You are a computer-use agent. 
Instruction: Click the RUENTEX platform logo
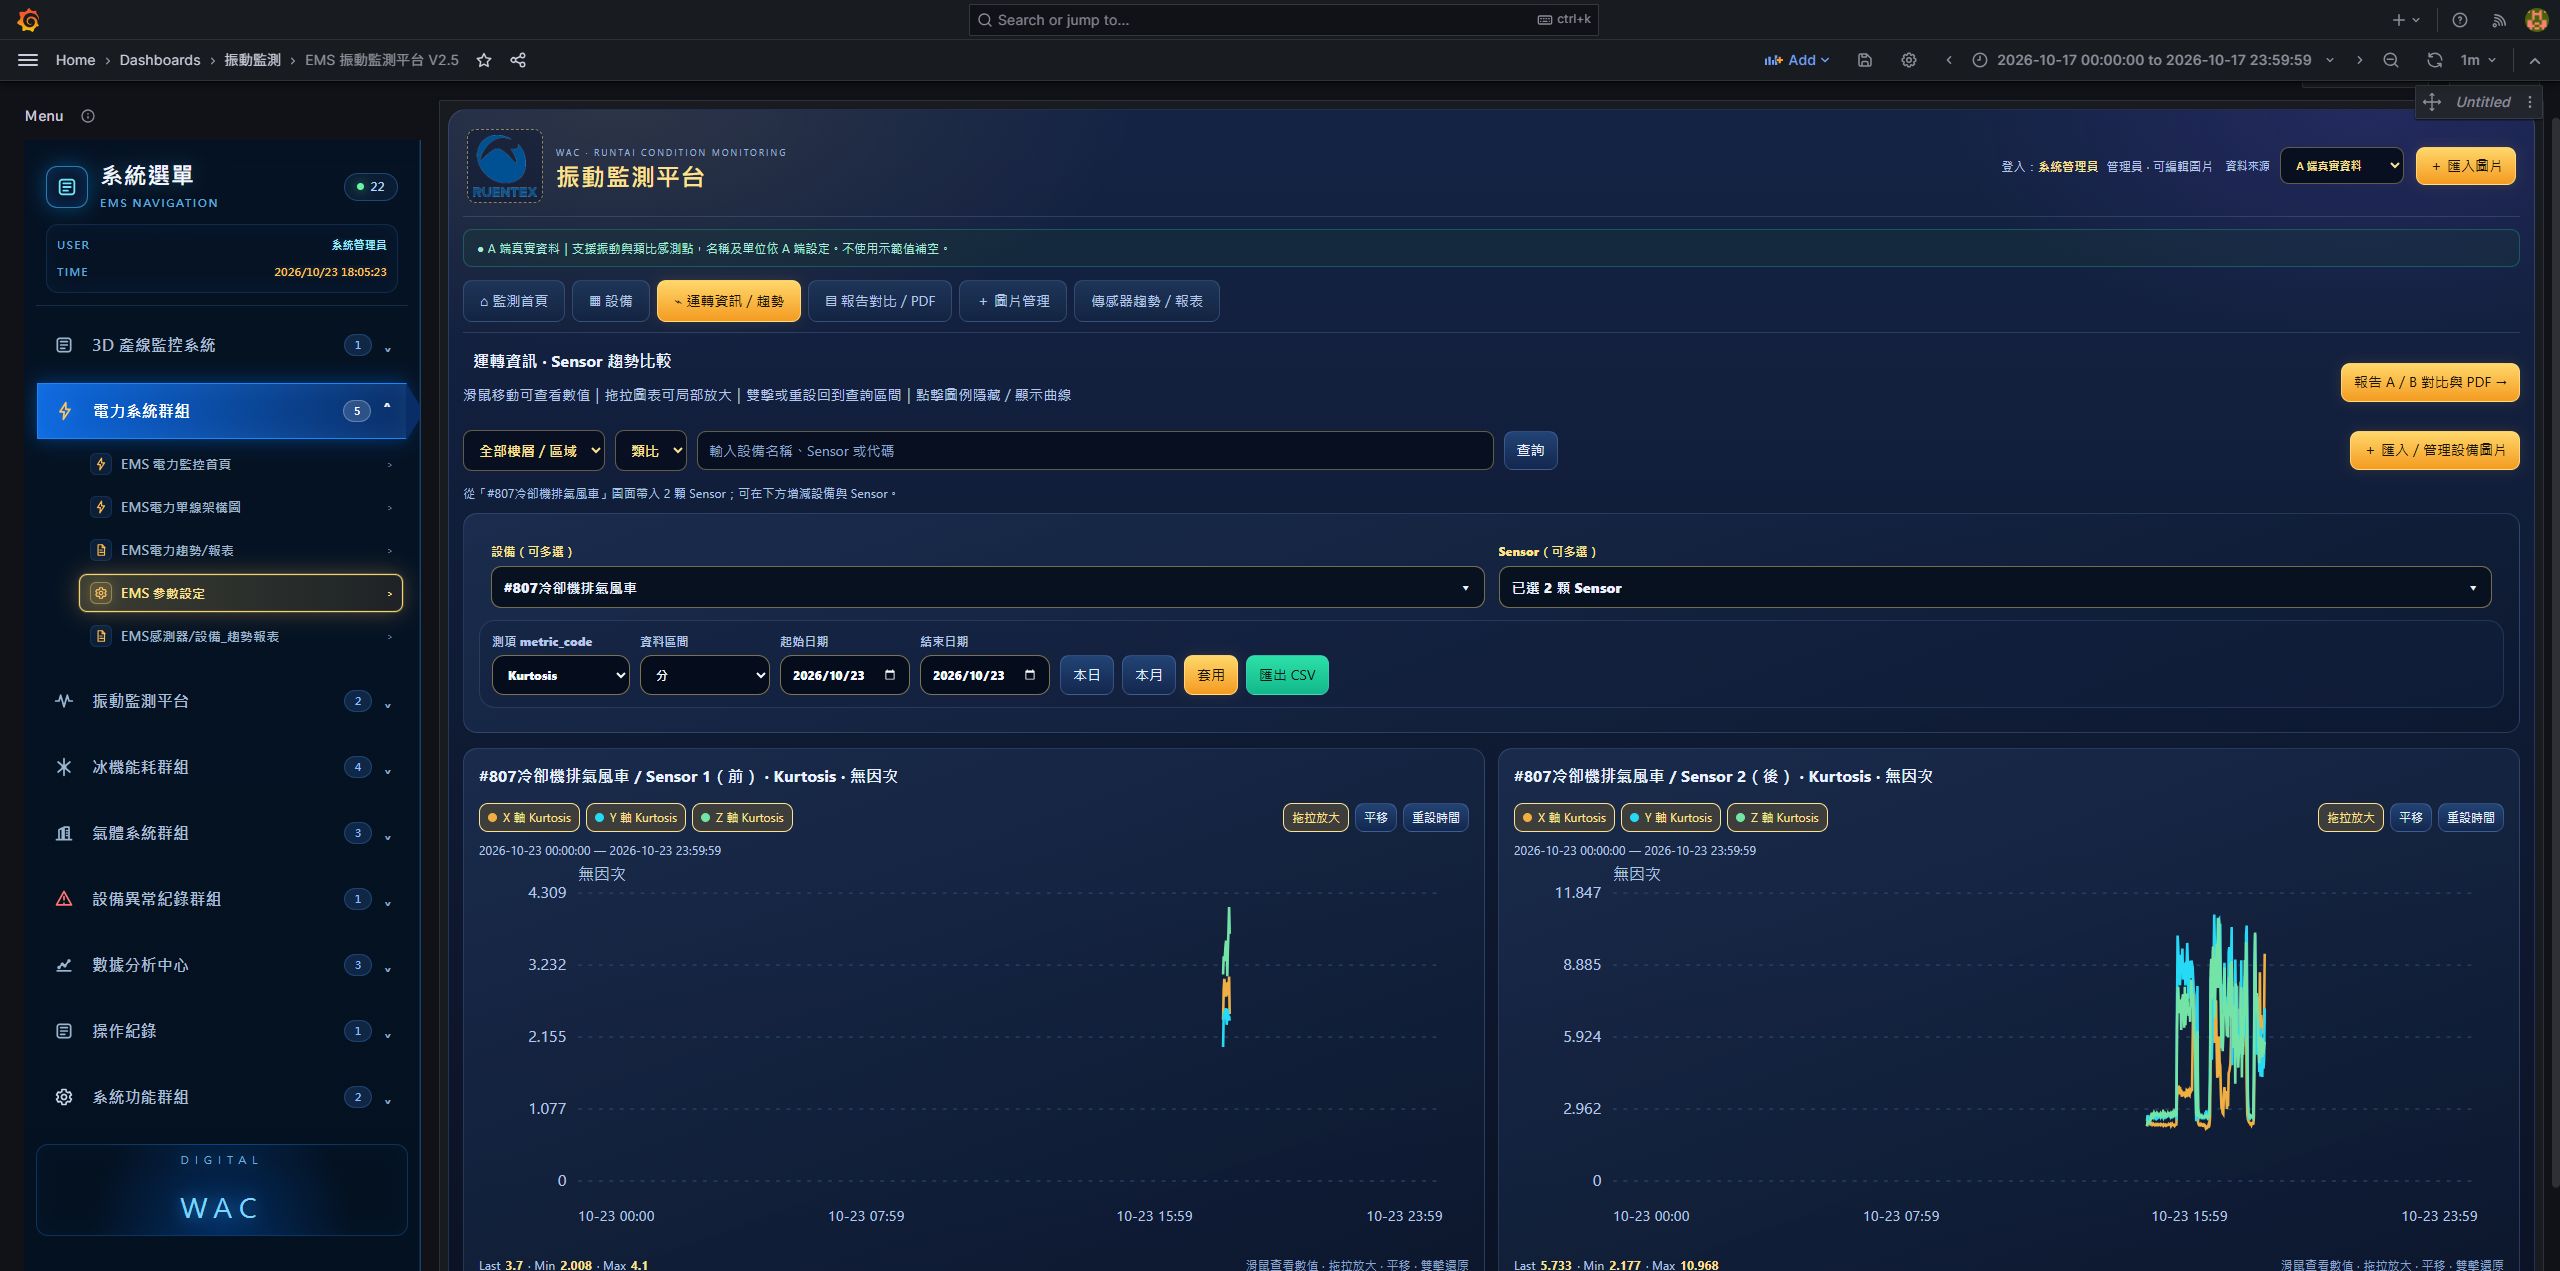(x=505, y=166)
